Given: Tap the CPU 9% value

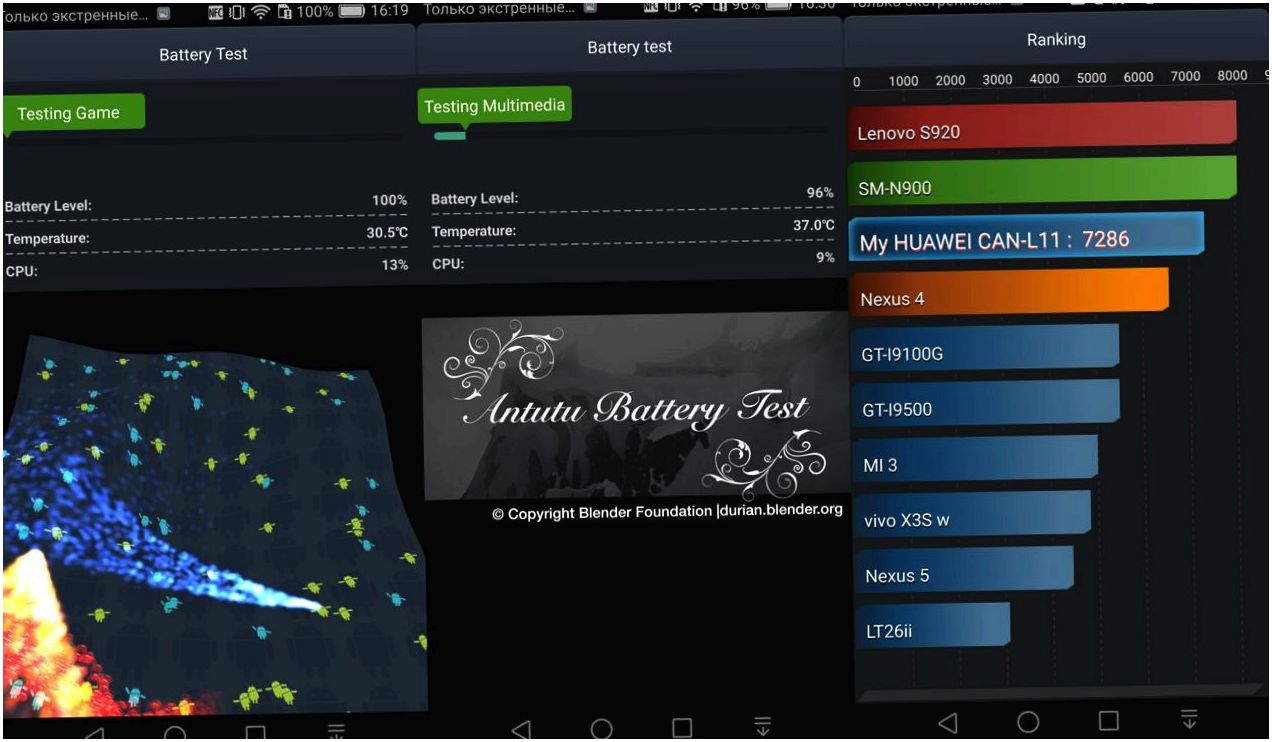Looking at the screenshot, I should click(x=824, y=257).
